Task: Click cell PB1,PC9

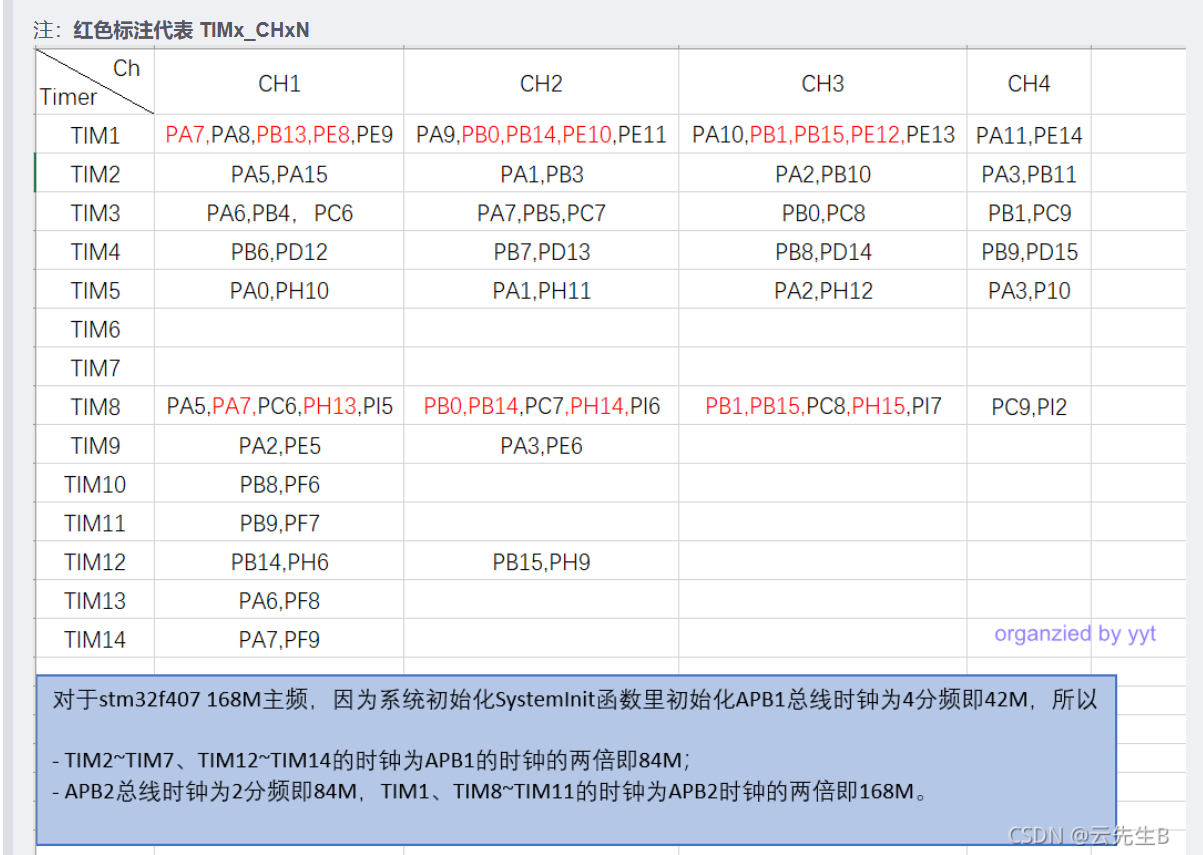Action: [1029, 213]
